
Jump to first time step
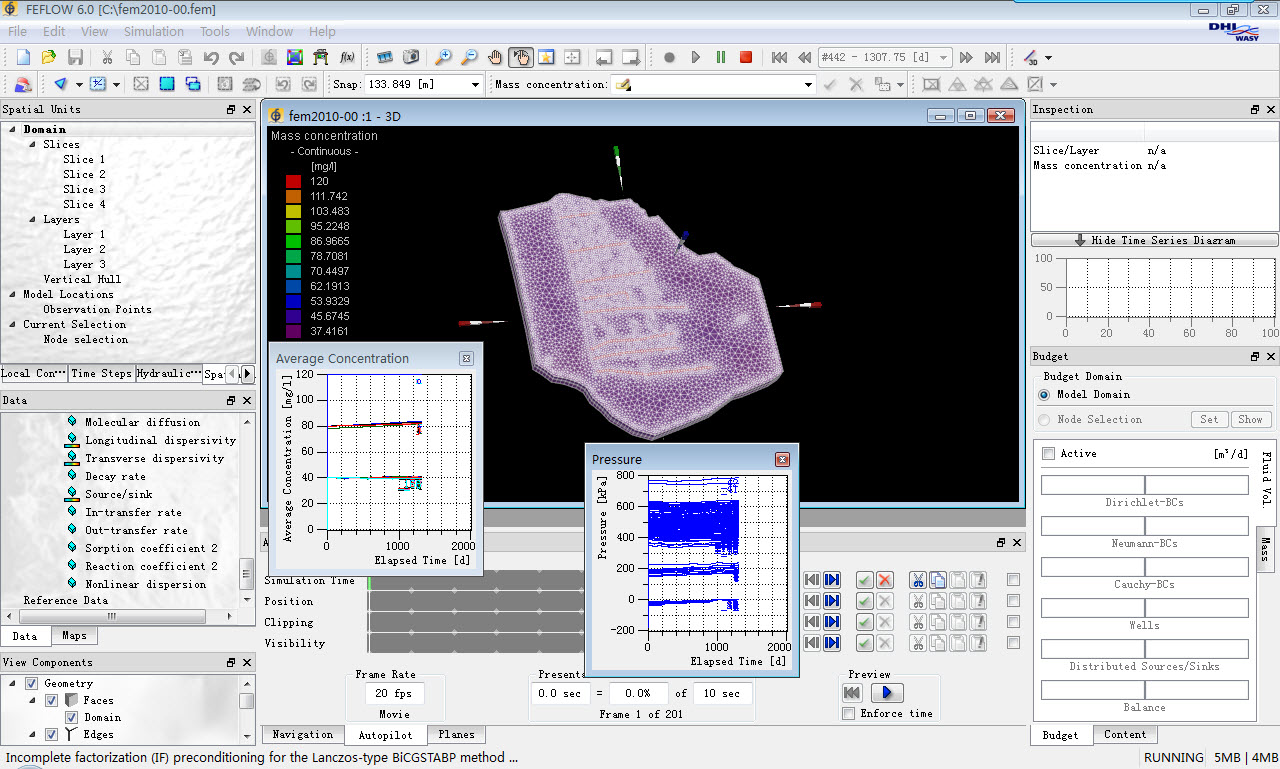pyautogui.click(x=779, y=57)
